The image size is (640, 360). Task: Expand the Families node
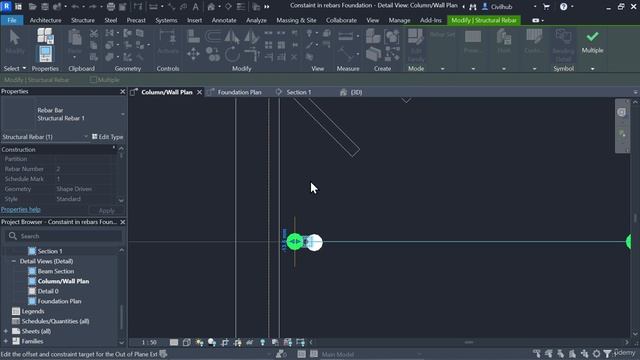[6, 341]
